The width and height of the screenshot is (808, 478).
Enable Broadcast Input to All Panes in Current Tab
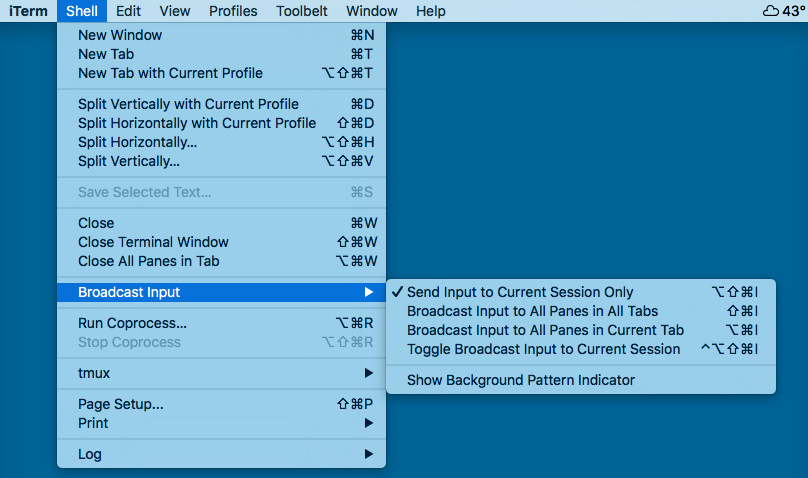581,330
